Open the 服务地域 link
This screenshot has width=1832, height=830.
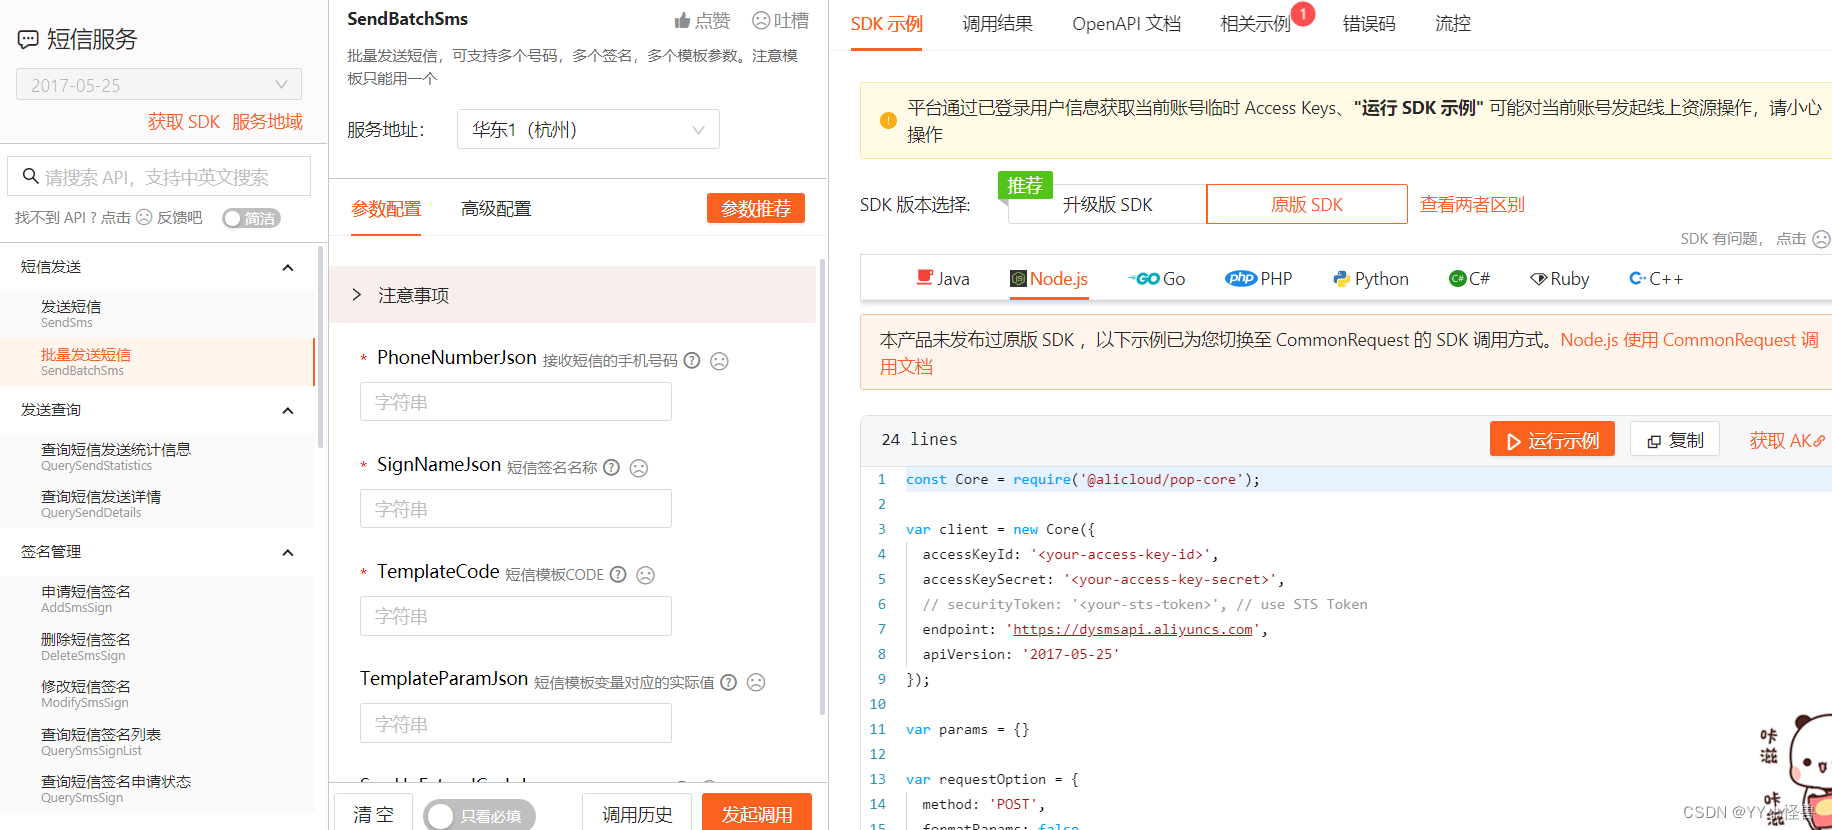click(267, 122)
